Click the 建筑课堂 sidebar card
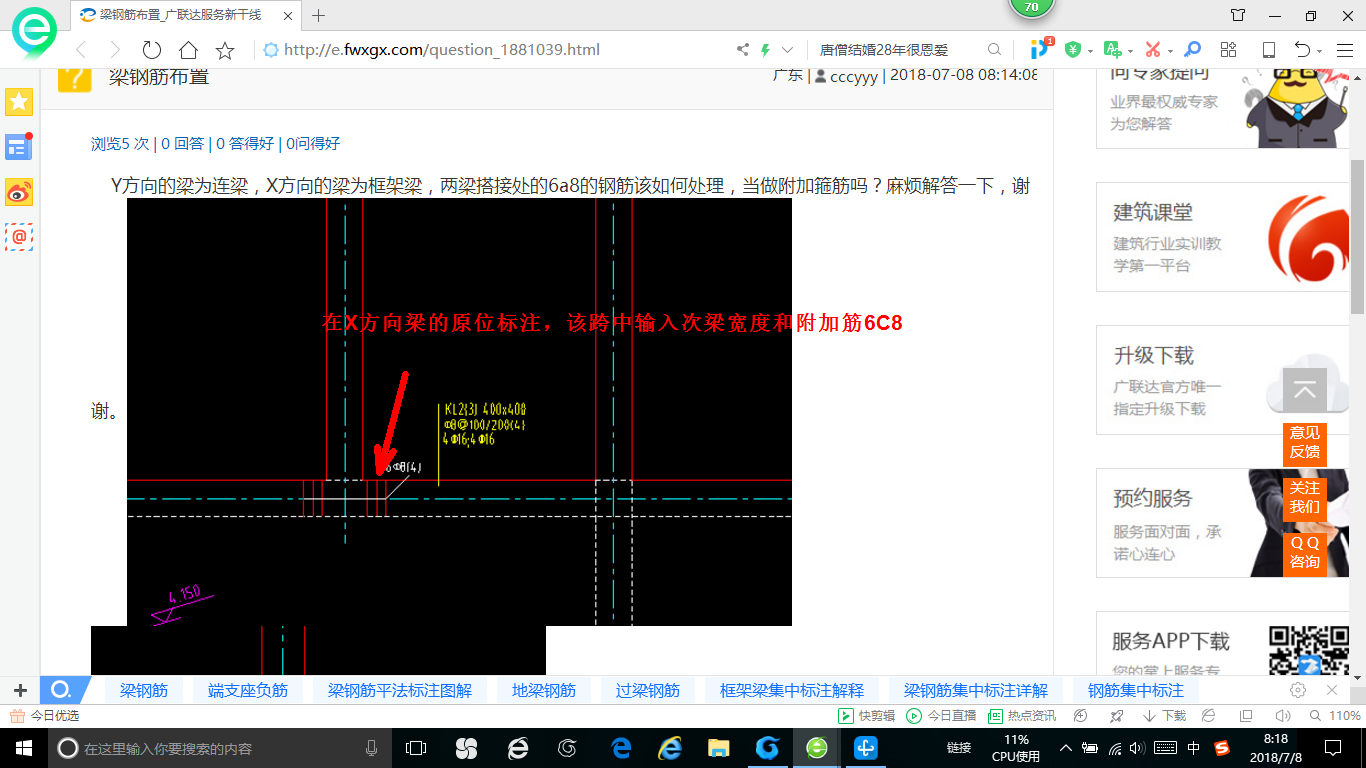The height and width of the screenshot is (768, 1366). pyautogui.click(x=1224, y=237)
